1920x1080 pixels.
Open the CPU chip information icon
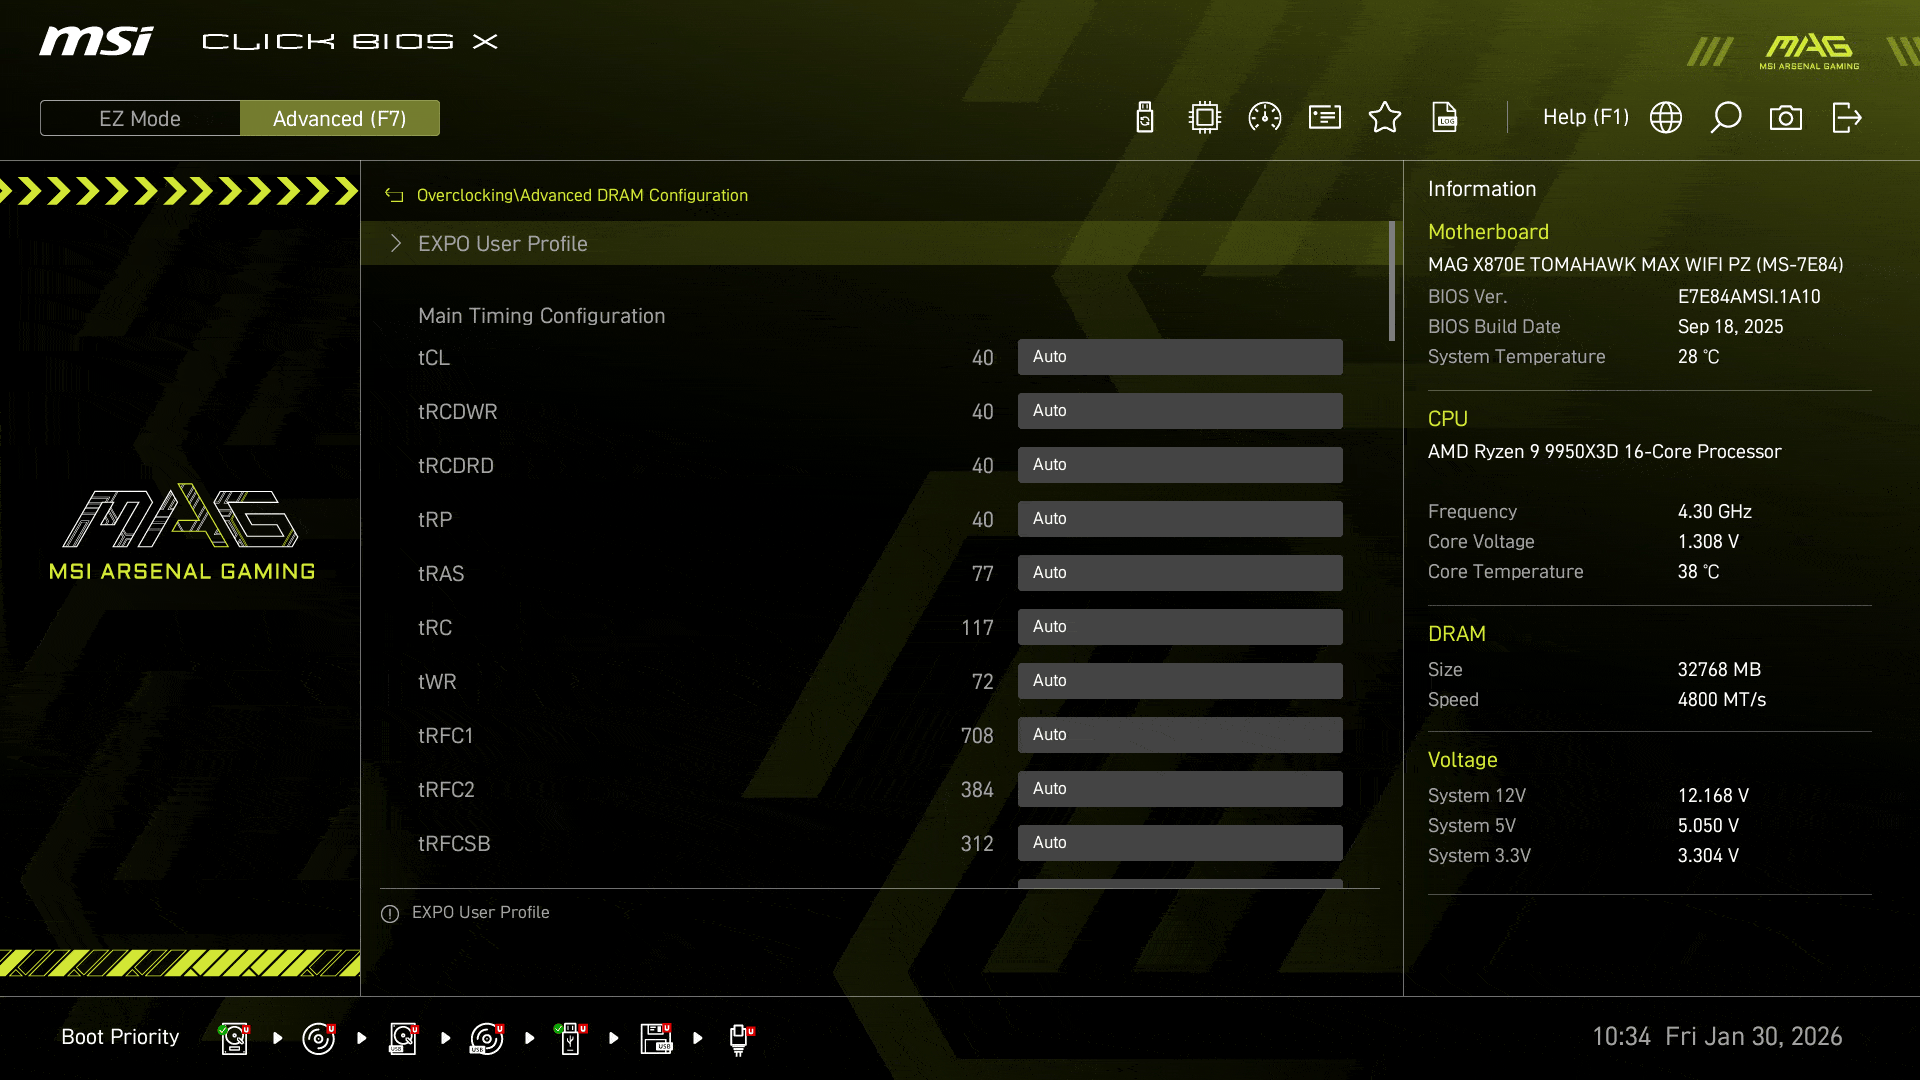tap(1205, 117)
